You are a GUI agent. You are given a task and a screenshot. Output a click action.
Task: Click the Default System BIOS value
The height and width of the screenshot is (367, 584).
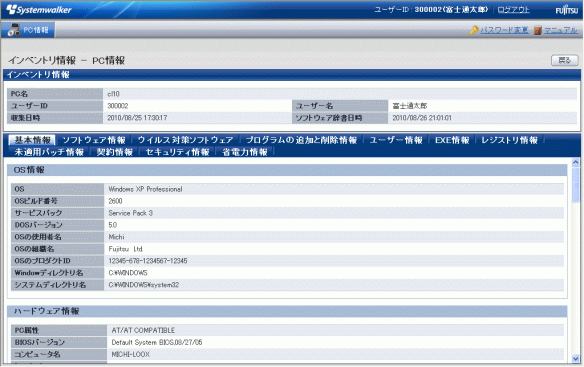(157, 342)
